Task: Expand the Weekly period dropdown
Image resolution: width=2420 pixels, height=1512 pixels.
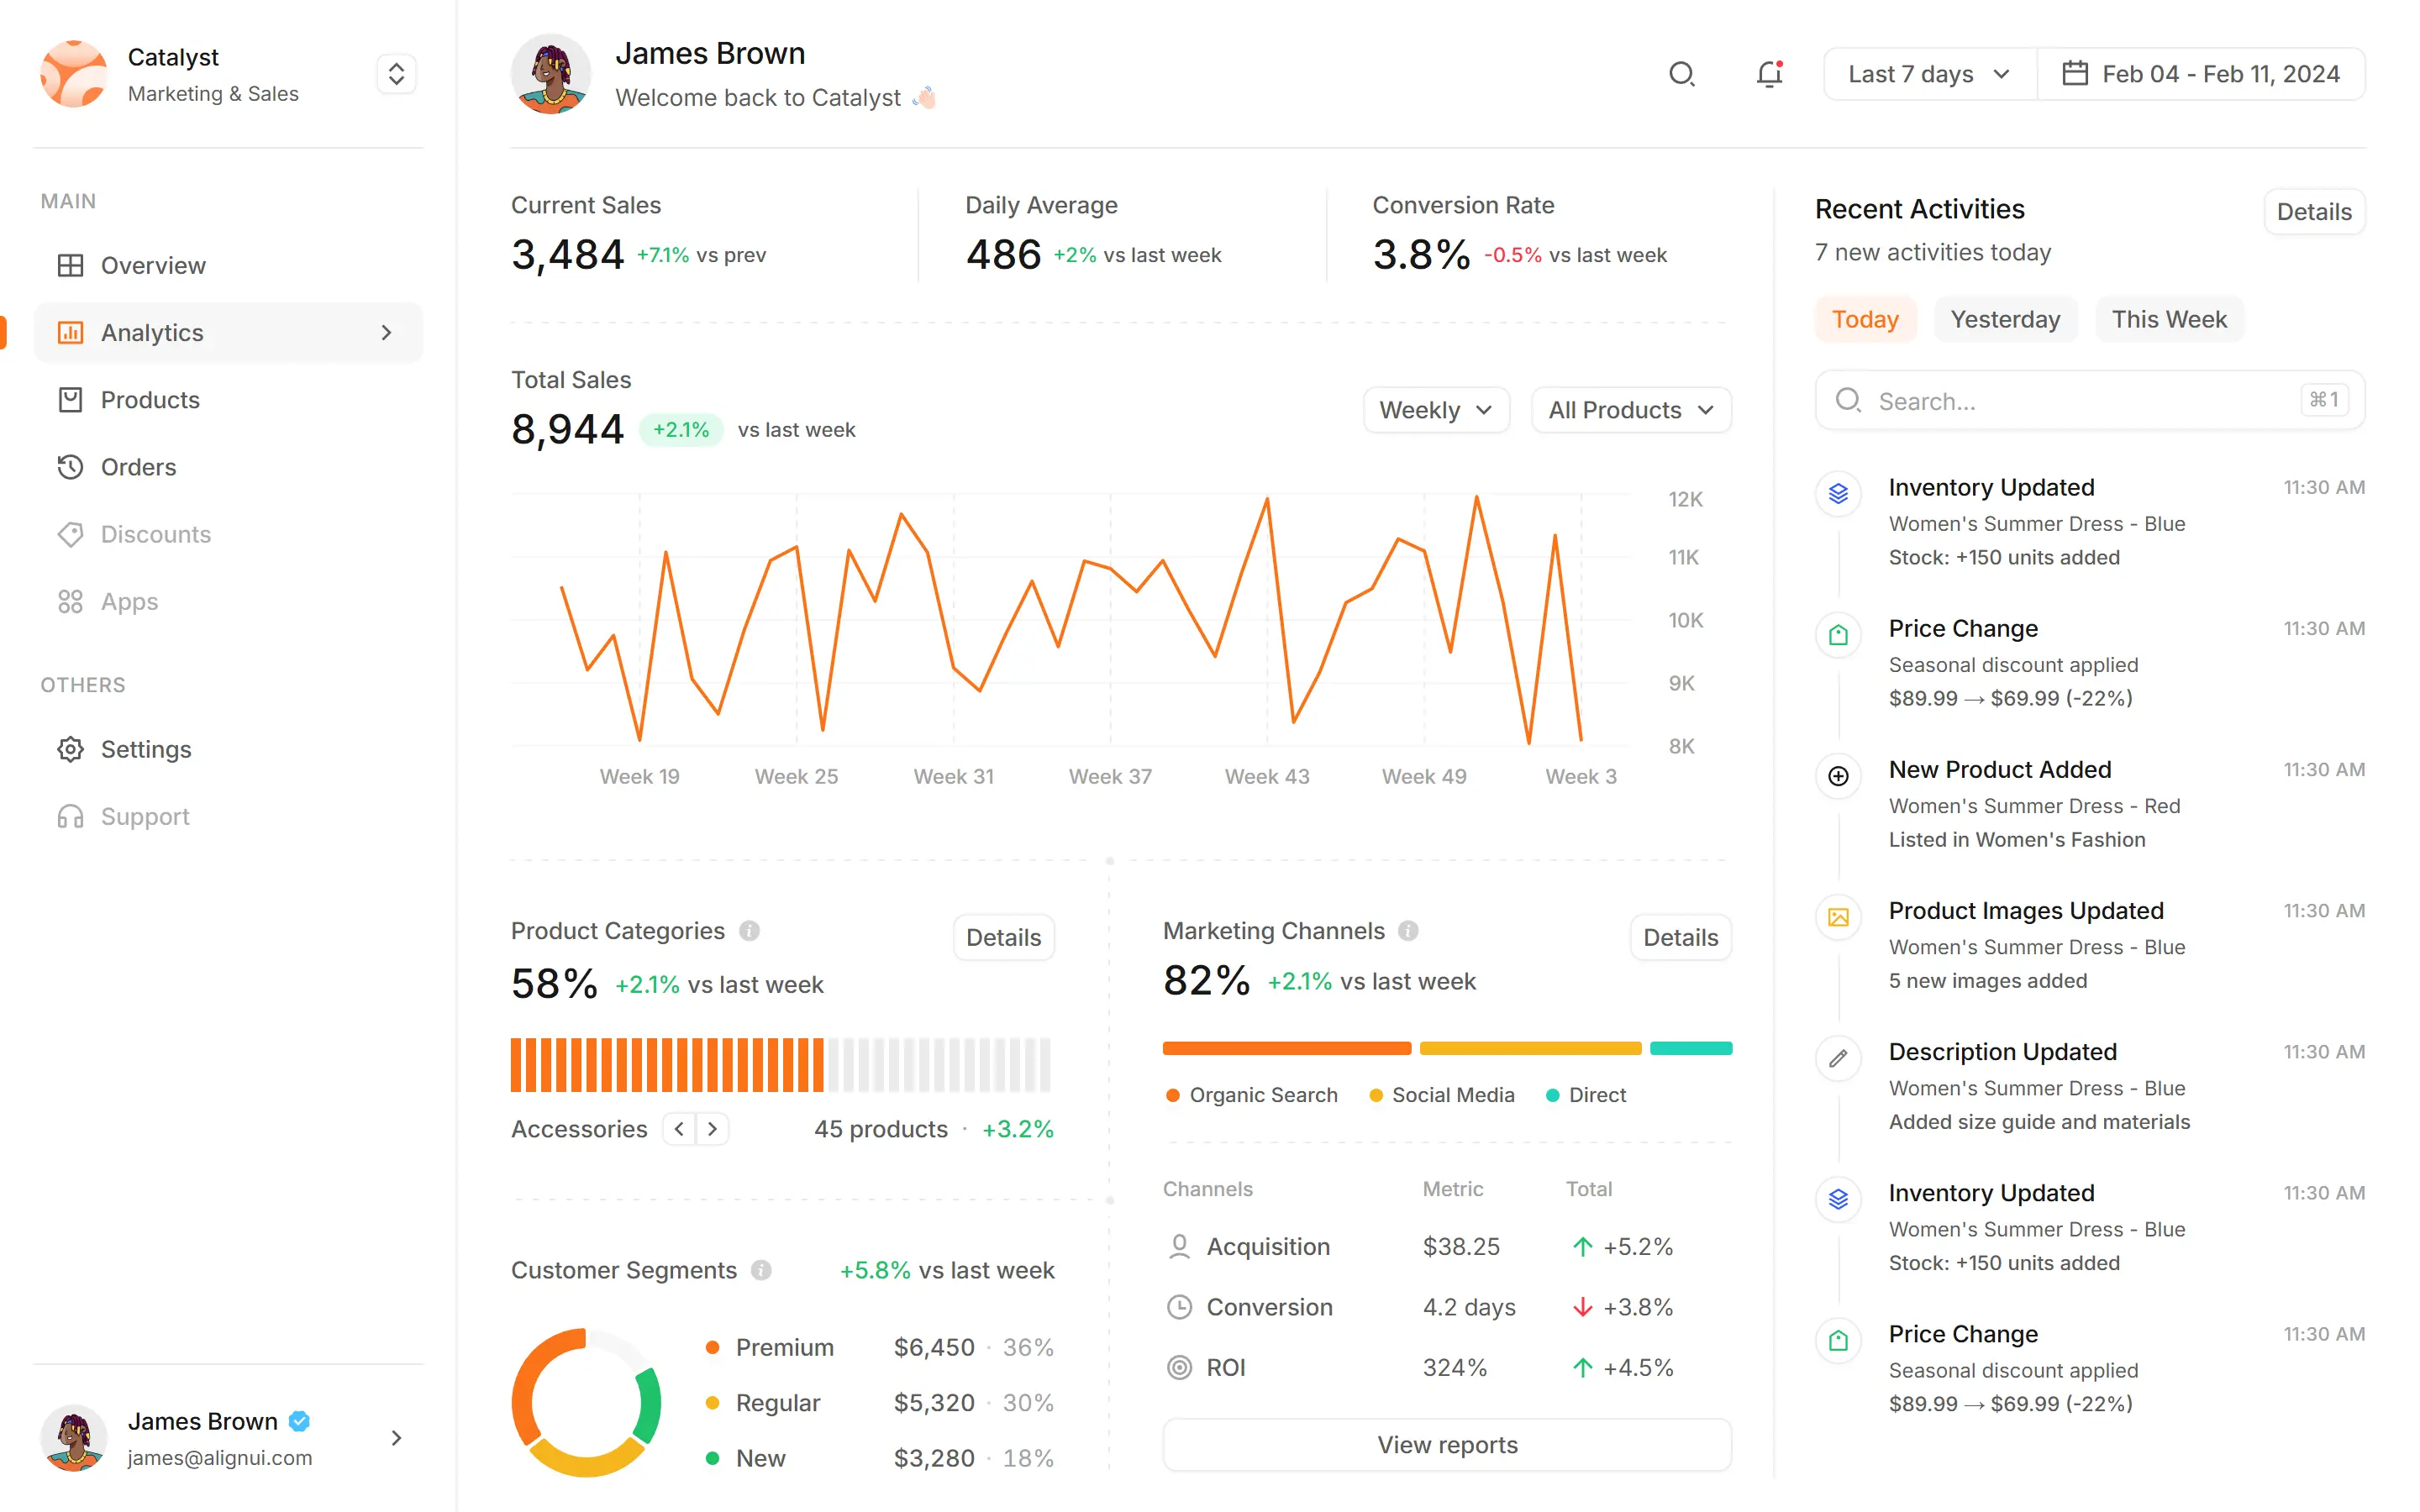Action: pos(1435,410)
